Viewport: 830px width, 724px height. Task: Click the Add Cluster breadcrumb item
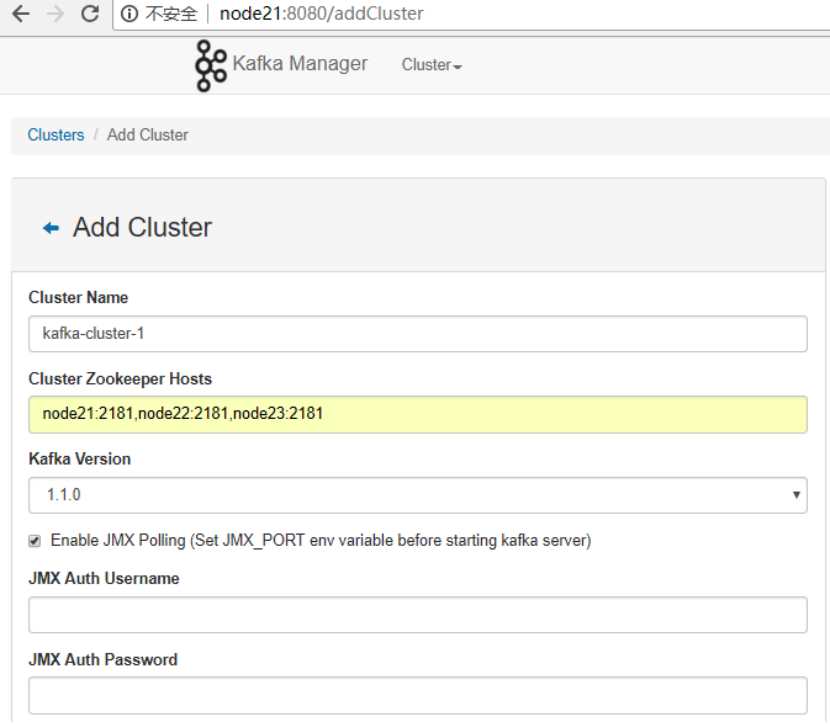point(147,135)
